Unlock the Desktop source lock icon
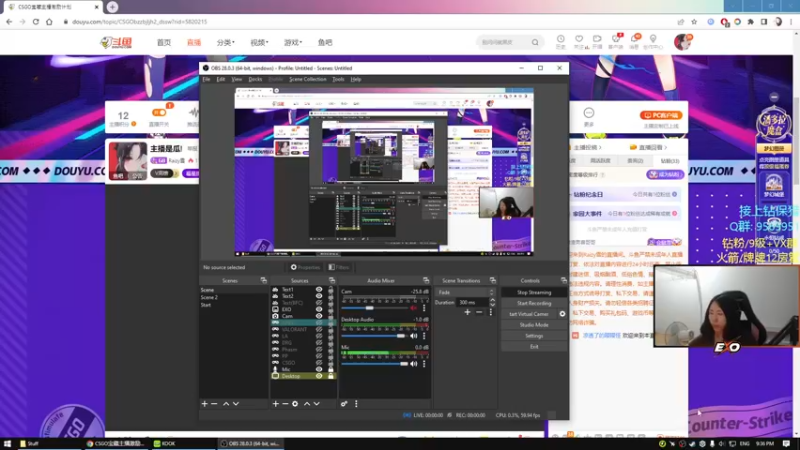Viewport: 800px width, 450px height. 331,376
